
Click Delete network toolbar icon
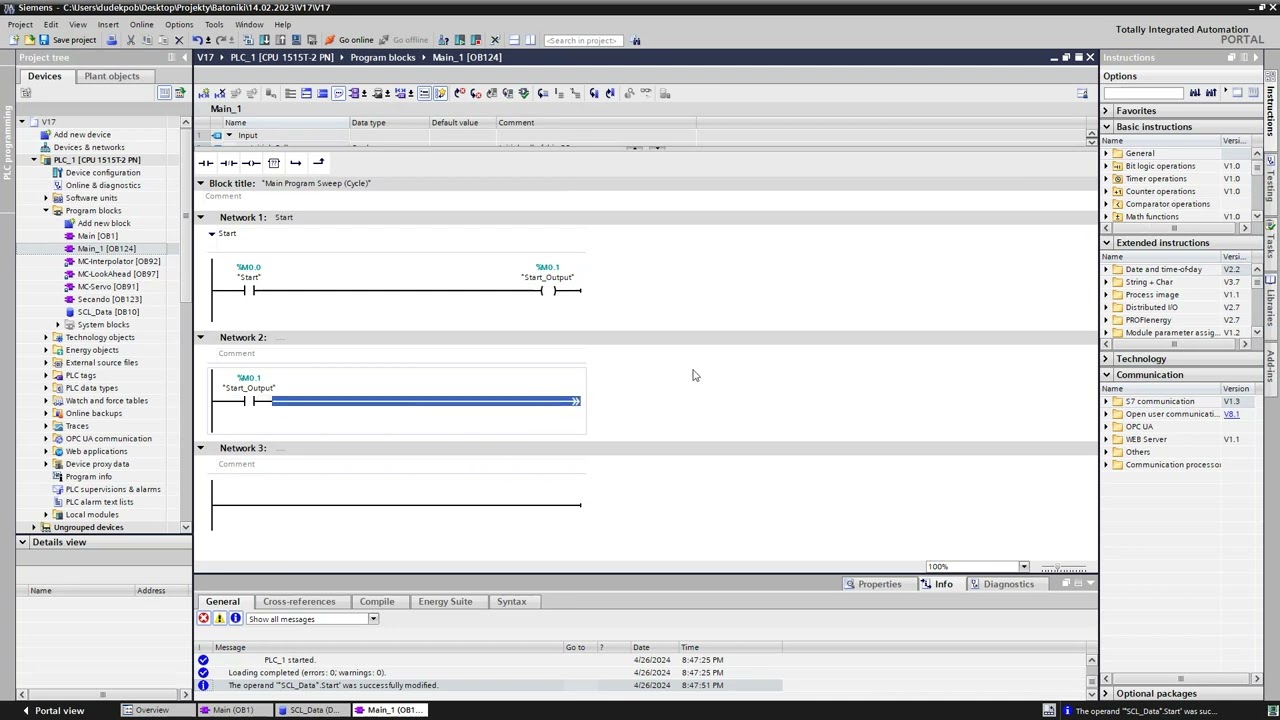tap(220, 94)
